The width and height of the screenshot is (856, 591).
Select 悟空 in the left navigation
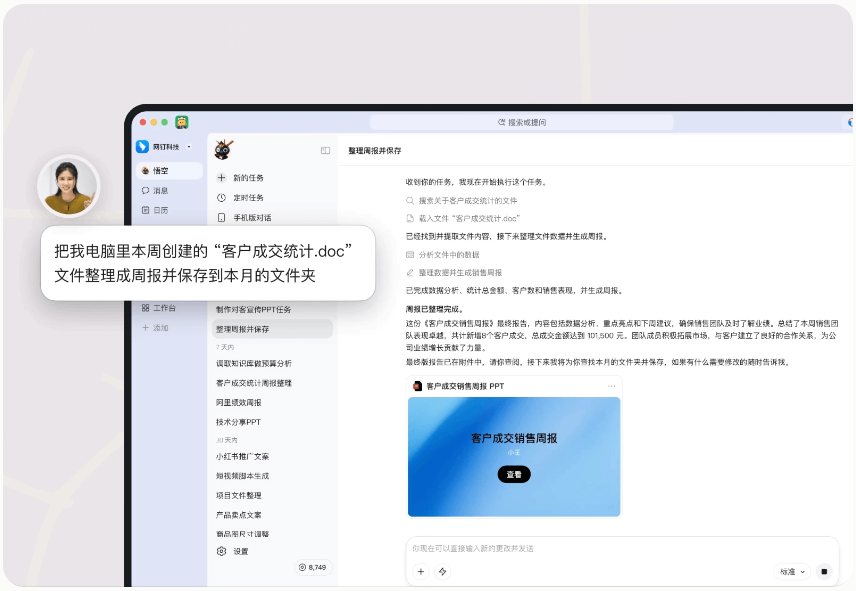pyautogui.click(x=169, y=171)
